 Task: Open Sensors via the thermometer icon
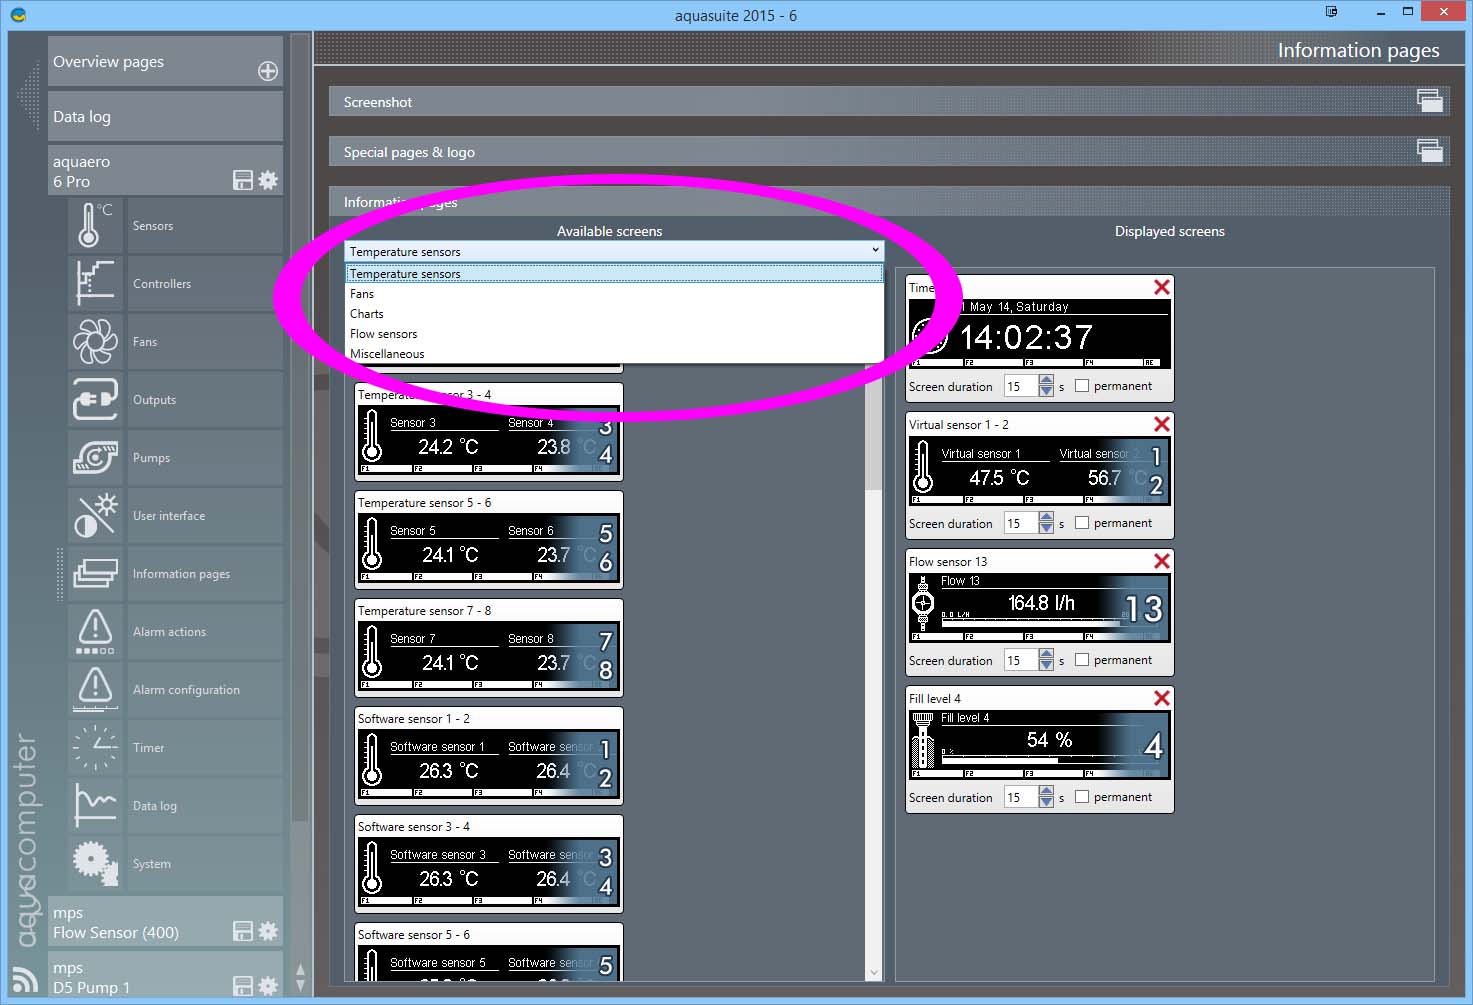point(95,226)
